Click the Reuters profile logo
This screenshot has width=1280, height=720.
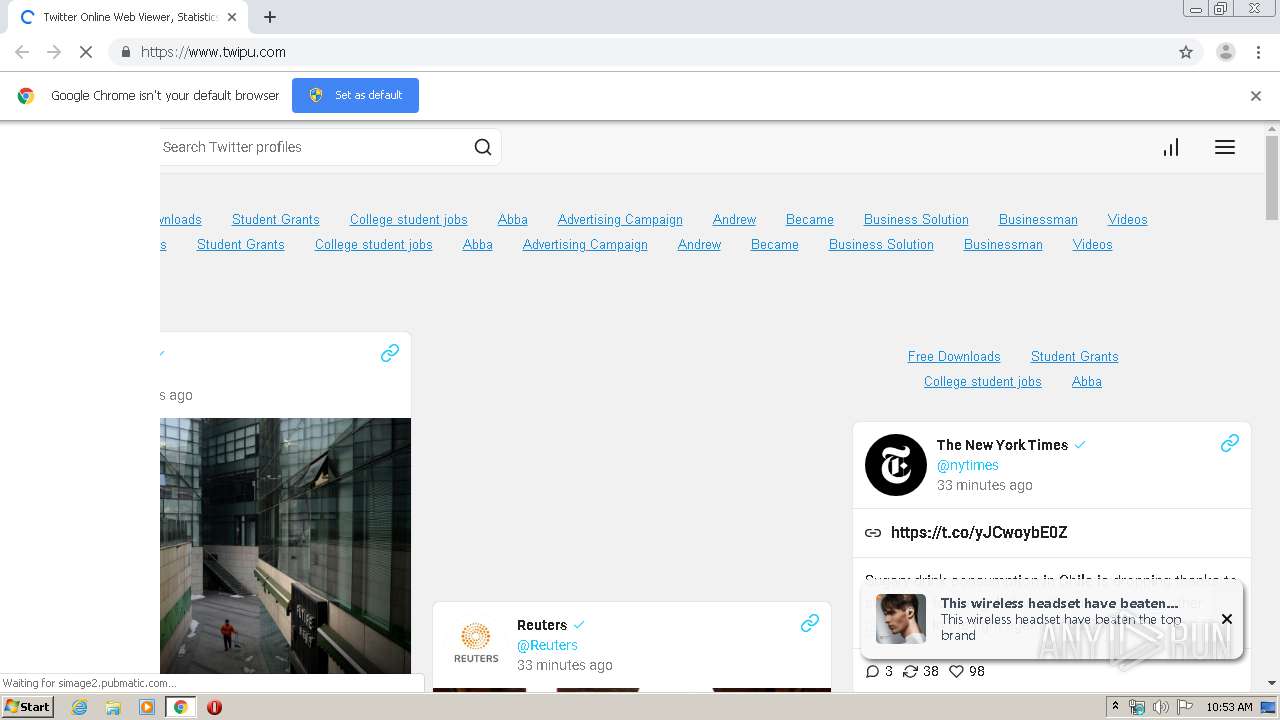point(476,643)
